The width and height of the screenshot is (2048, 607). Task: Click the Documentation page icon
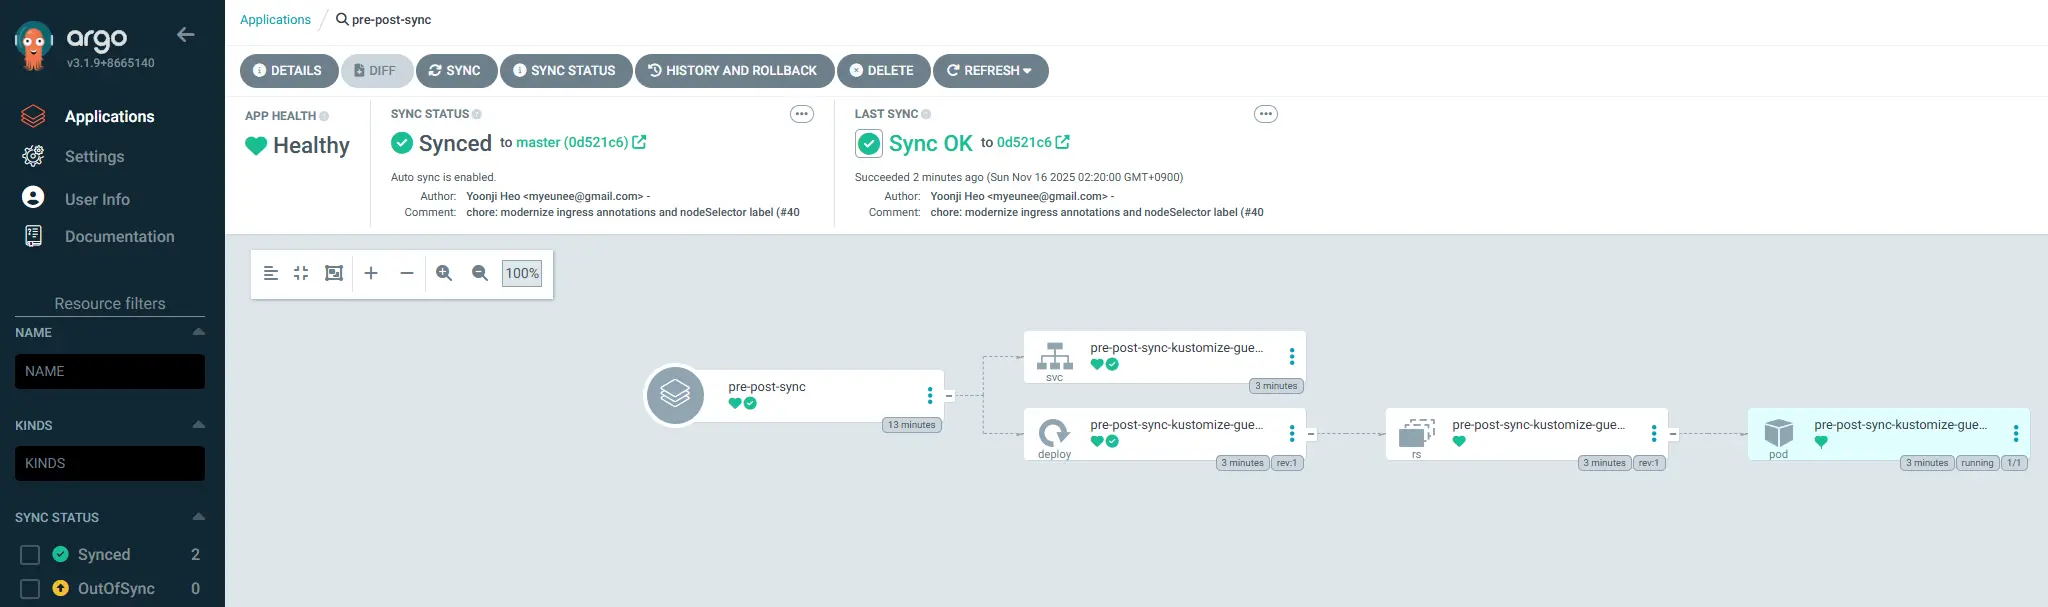coord(33,236)
